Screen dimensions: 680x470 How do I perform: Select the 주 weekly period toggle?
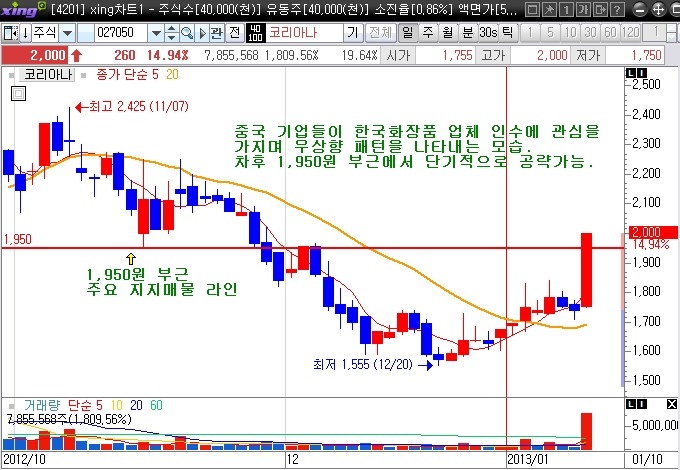428,33
